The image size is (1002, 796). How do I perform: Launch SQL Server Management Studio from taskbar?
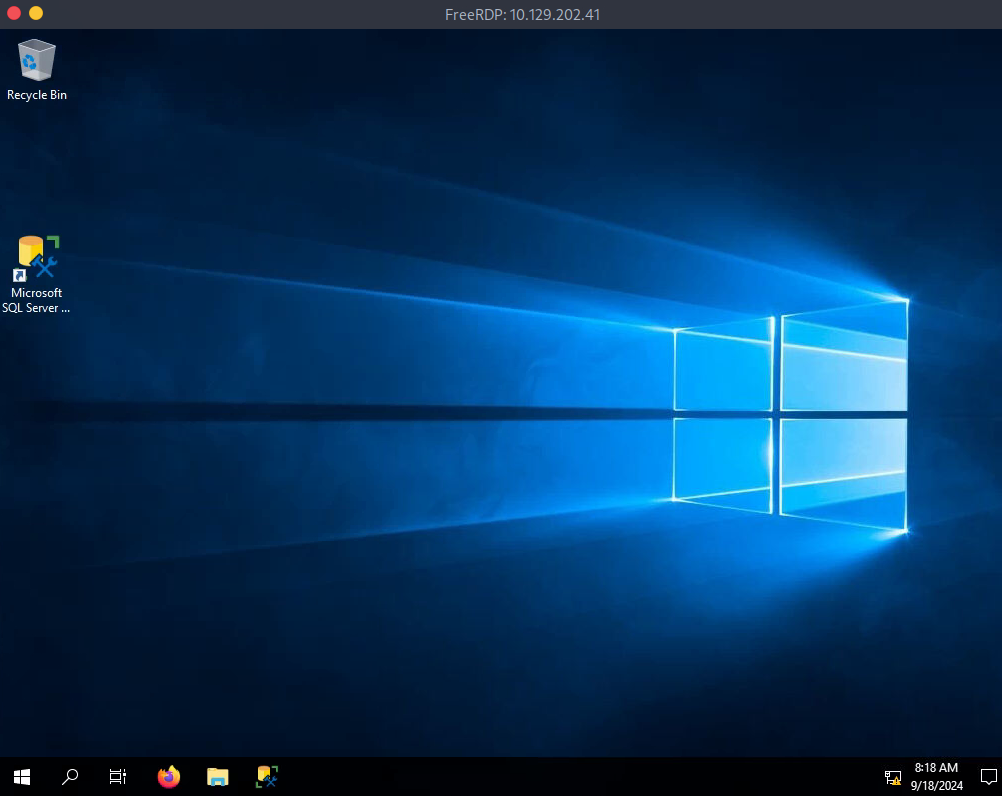coord(267,777)
